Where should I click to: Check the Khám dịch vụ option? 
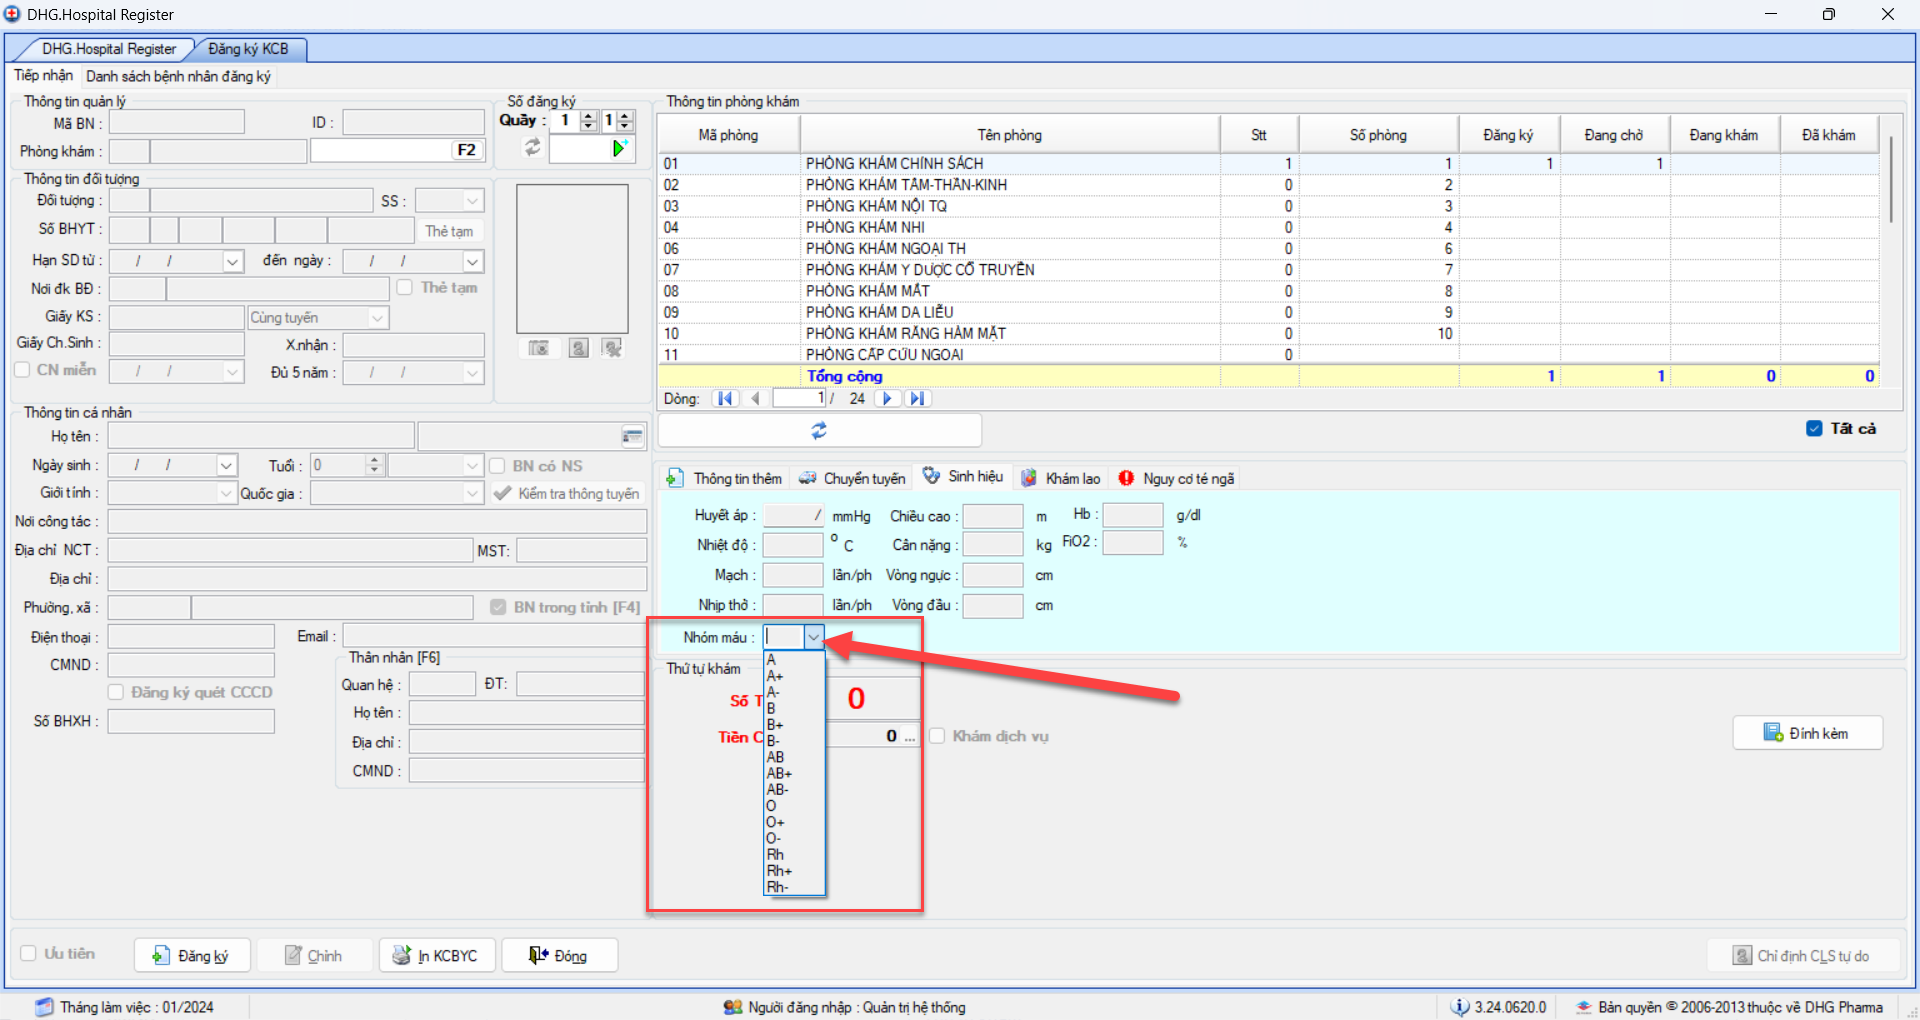coord(937,736)
